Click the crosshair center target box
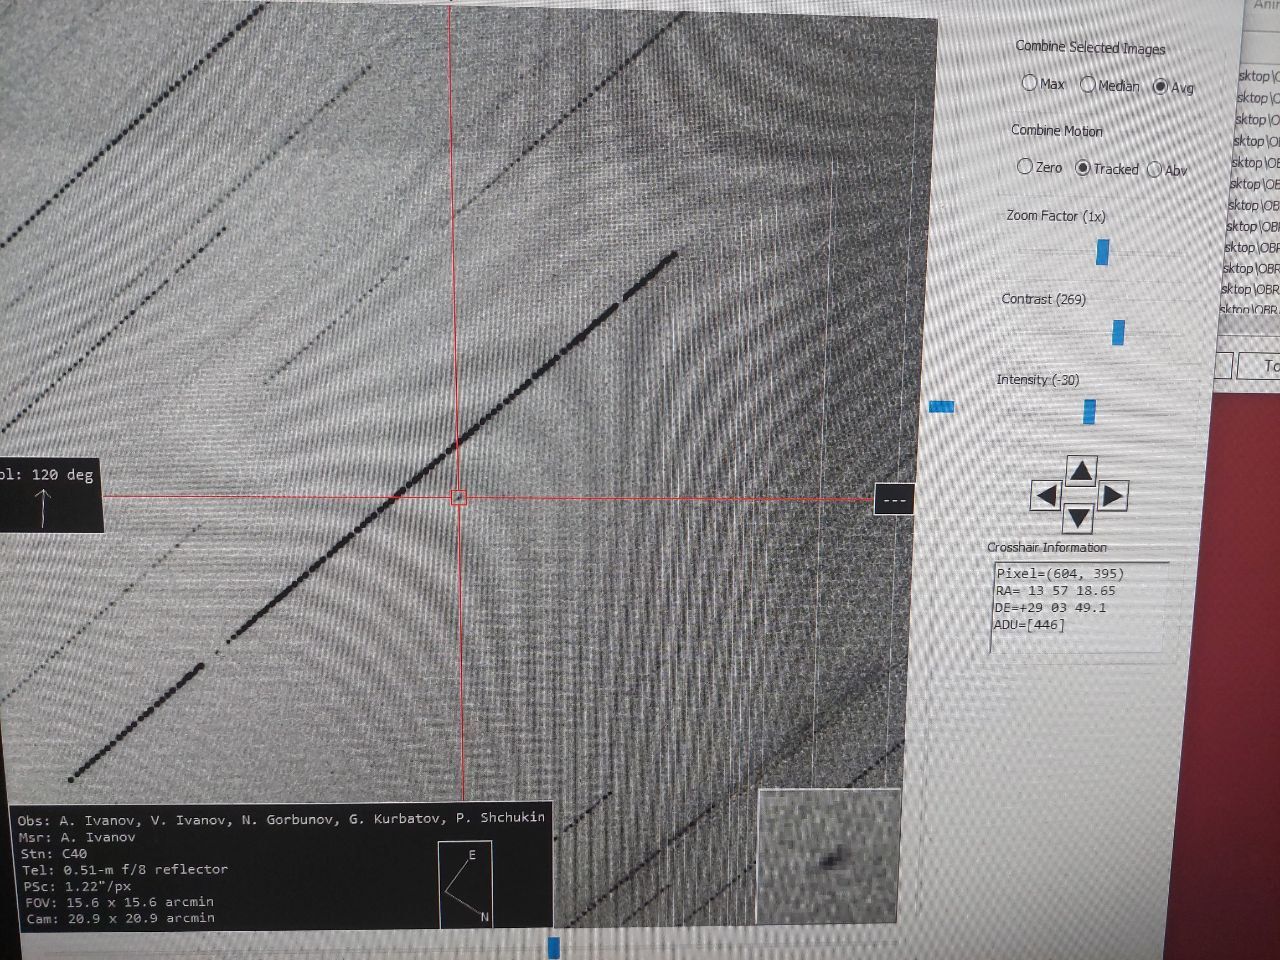The image size is (1280, 960). coord(458,497)
